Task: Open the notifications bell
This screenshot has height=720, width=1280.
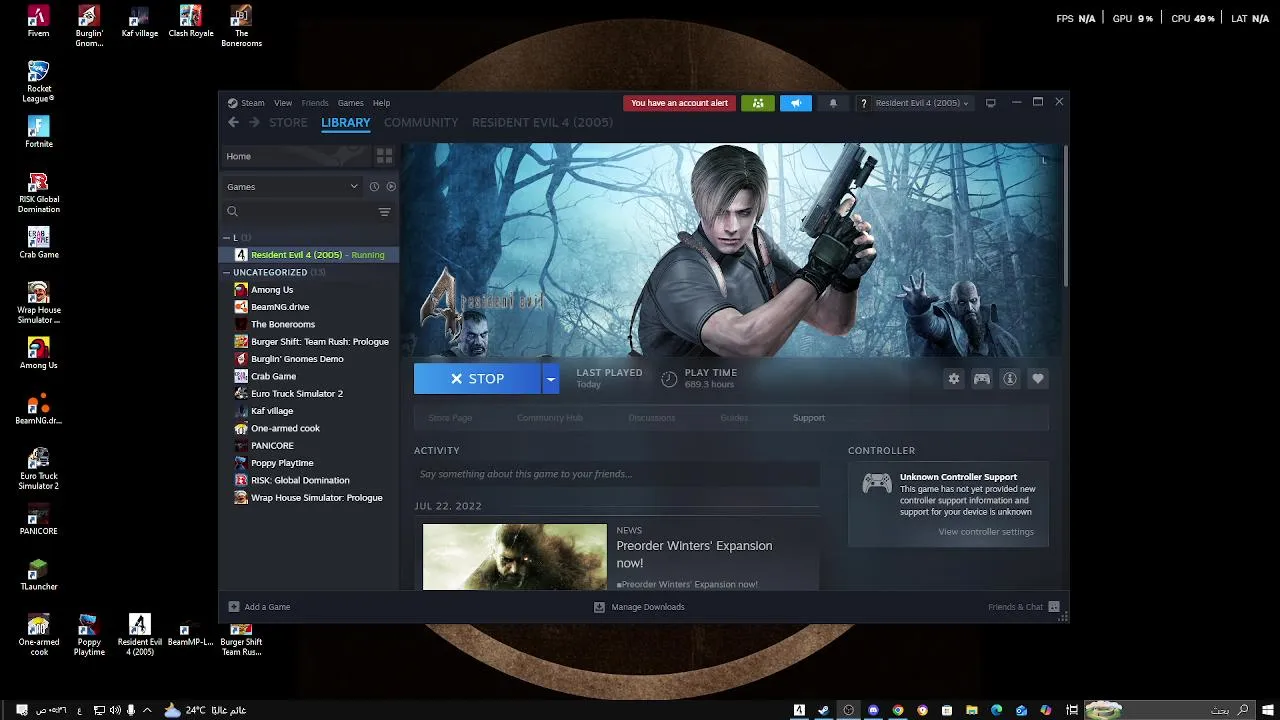Action: [x=833, y=103]
